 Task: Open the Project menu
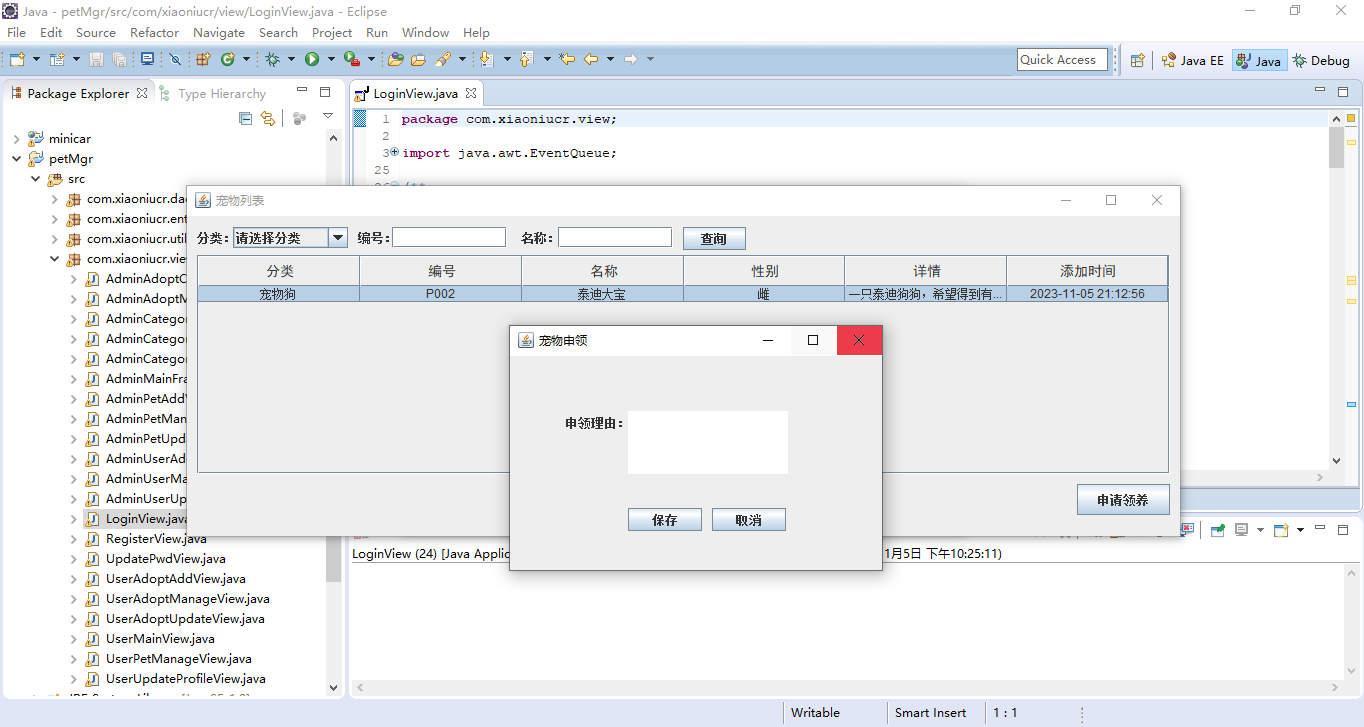click(x=332, y=32)
